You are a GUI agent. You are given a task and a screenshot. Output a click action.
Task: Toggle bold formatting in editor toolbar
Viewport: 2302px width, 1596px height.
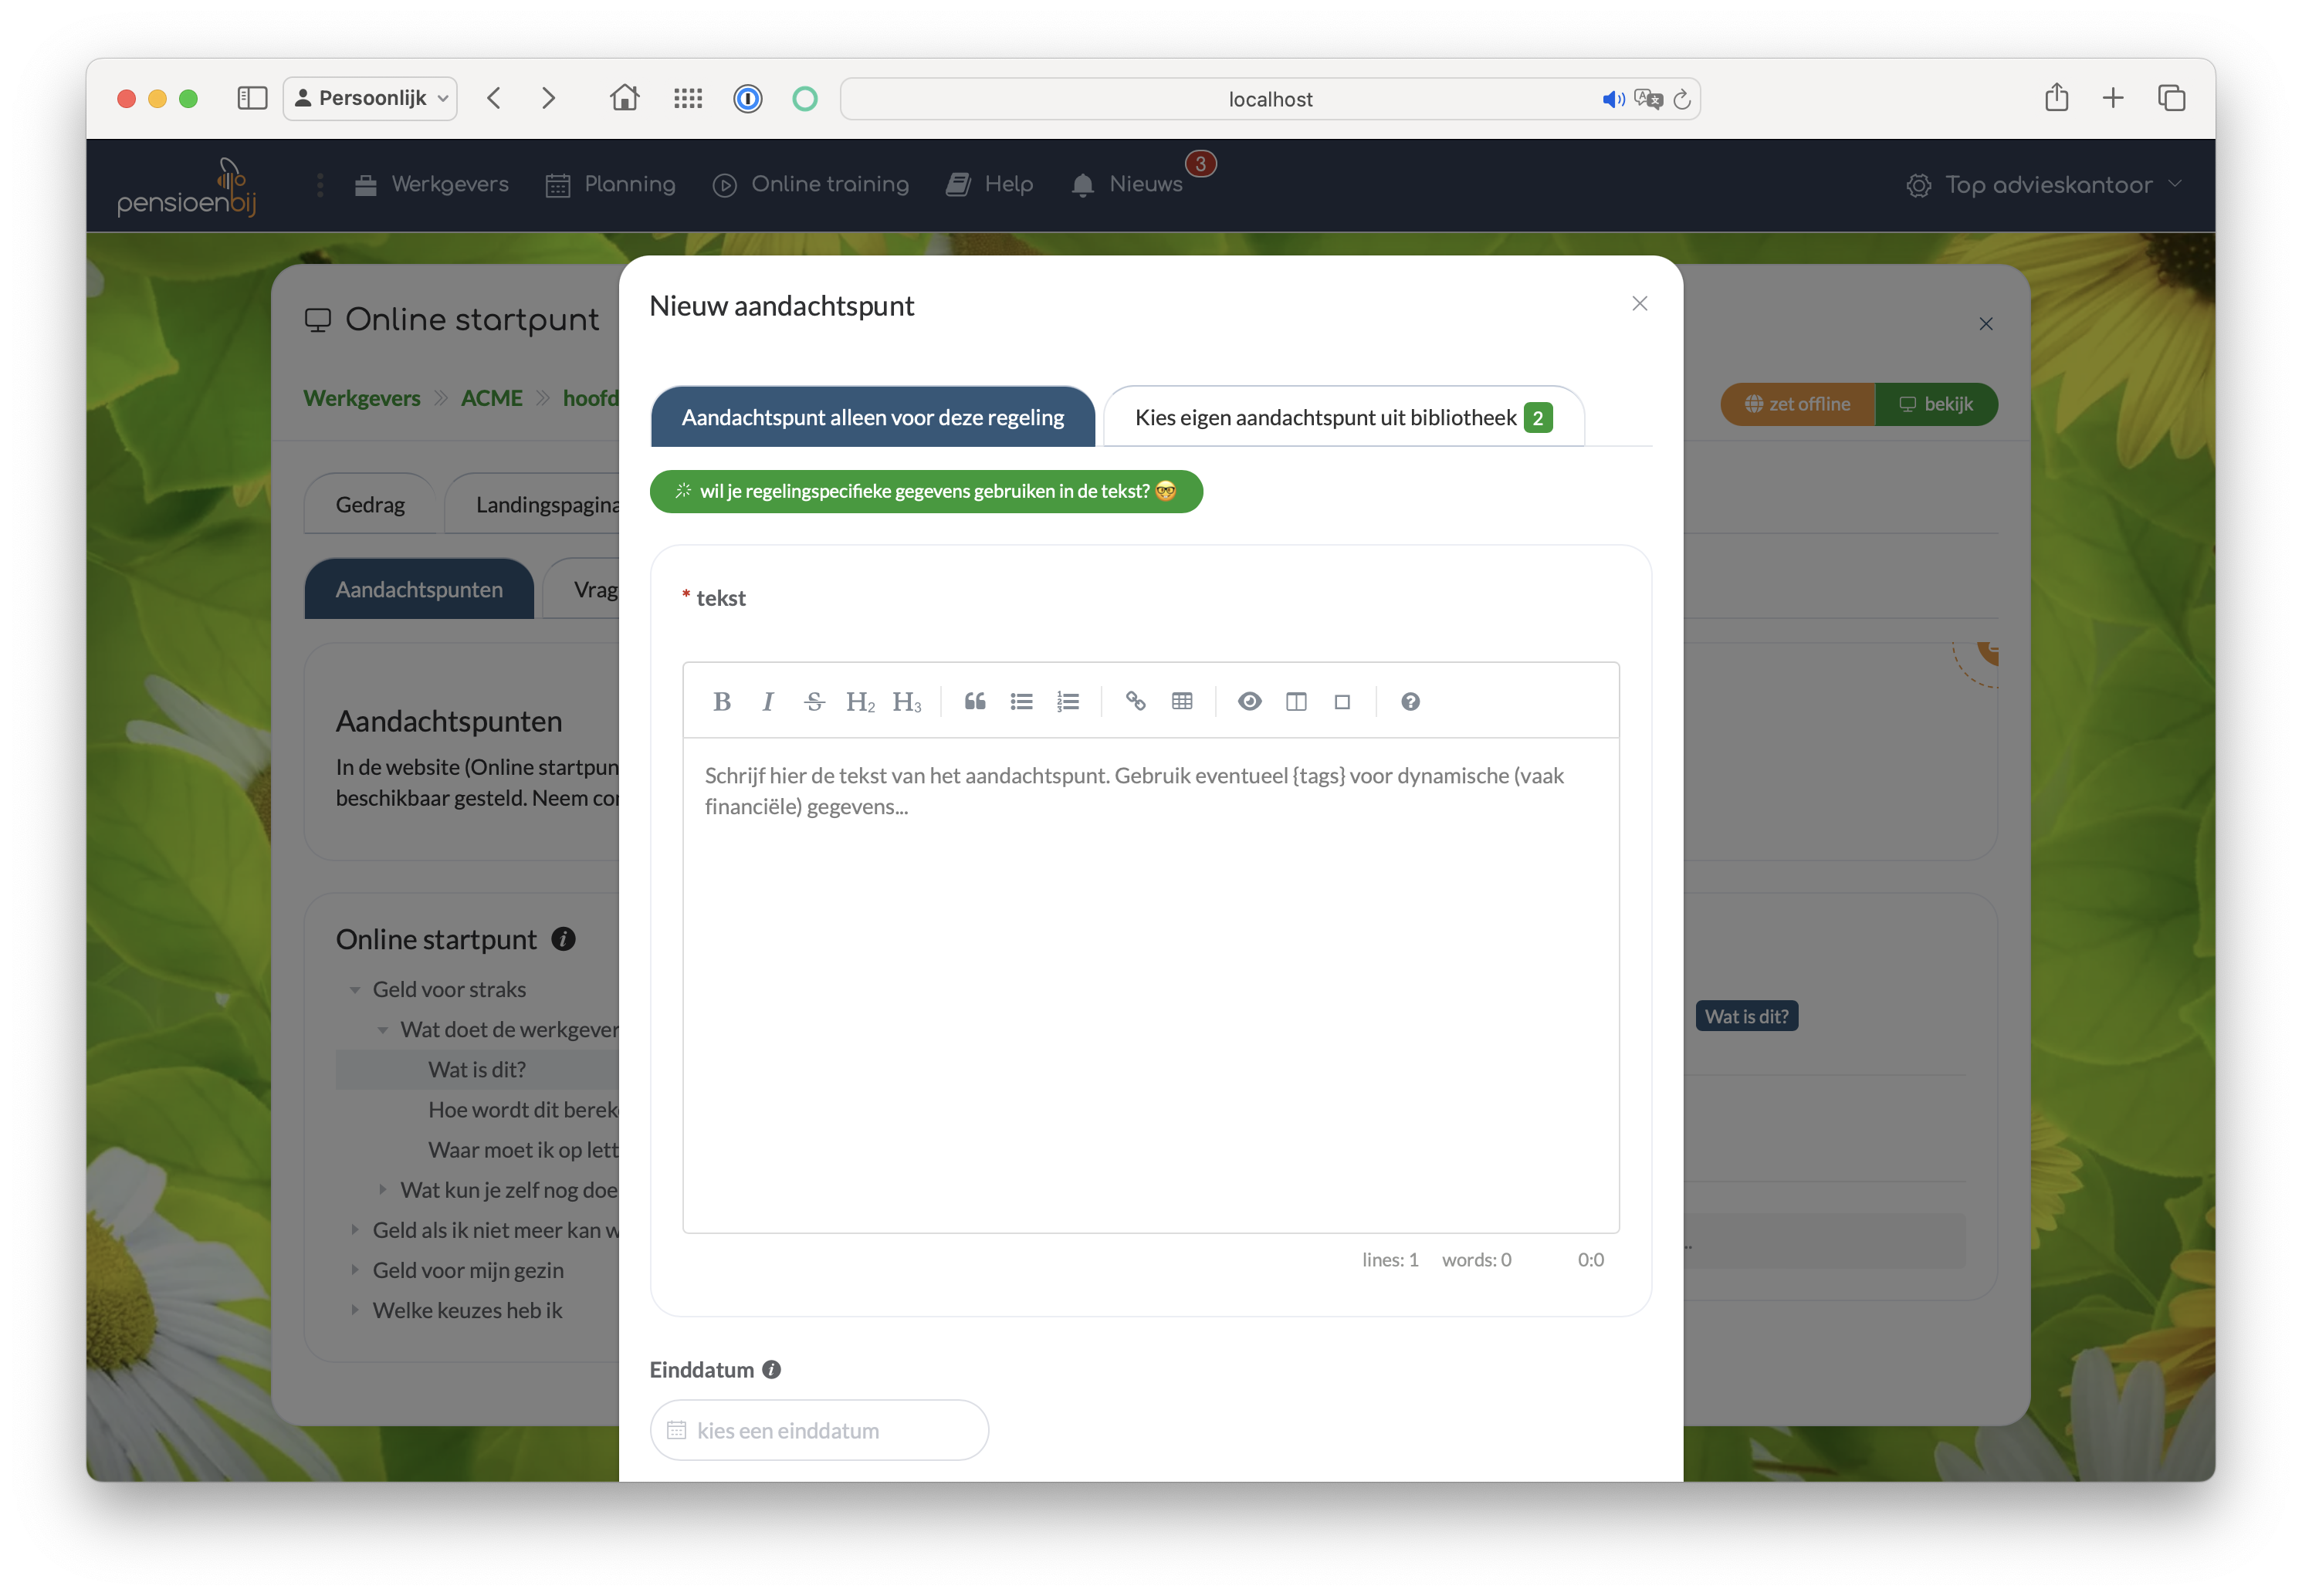pos(721,702)
